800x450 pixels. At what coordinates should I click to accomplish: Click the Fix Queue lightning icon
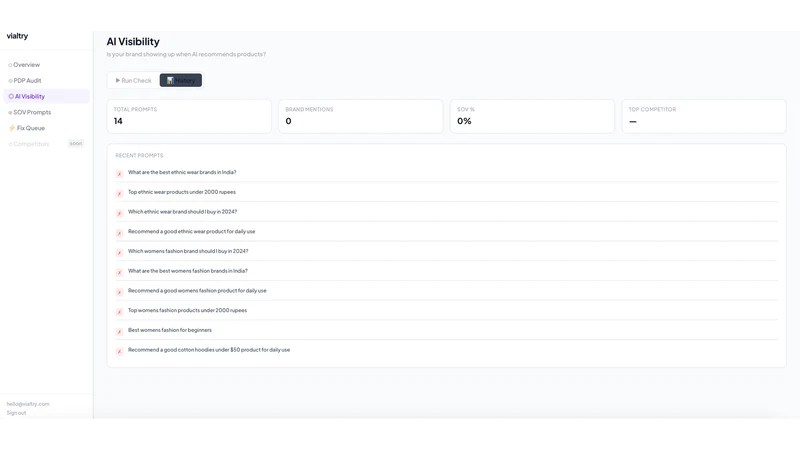12,128
